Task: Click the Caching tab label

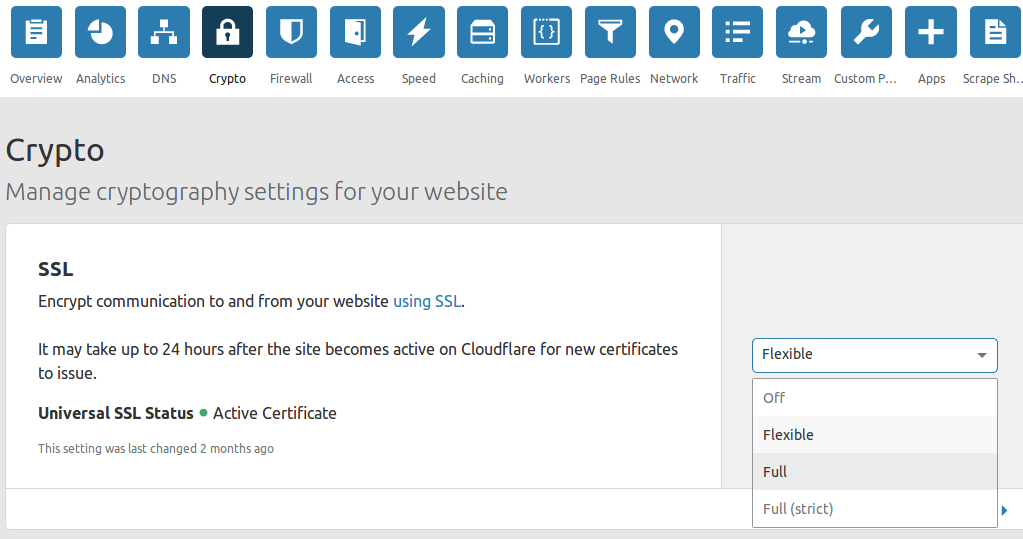Action: click(483, 78)
